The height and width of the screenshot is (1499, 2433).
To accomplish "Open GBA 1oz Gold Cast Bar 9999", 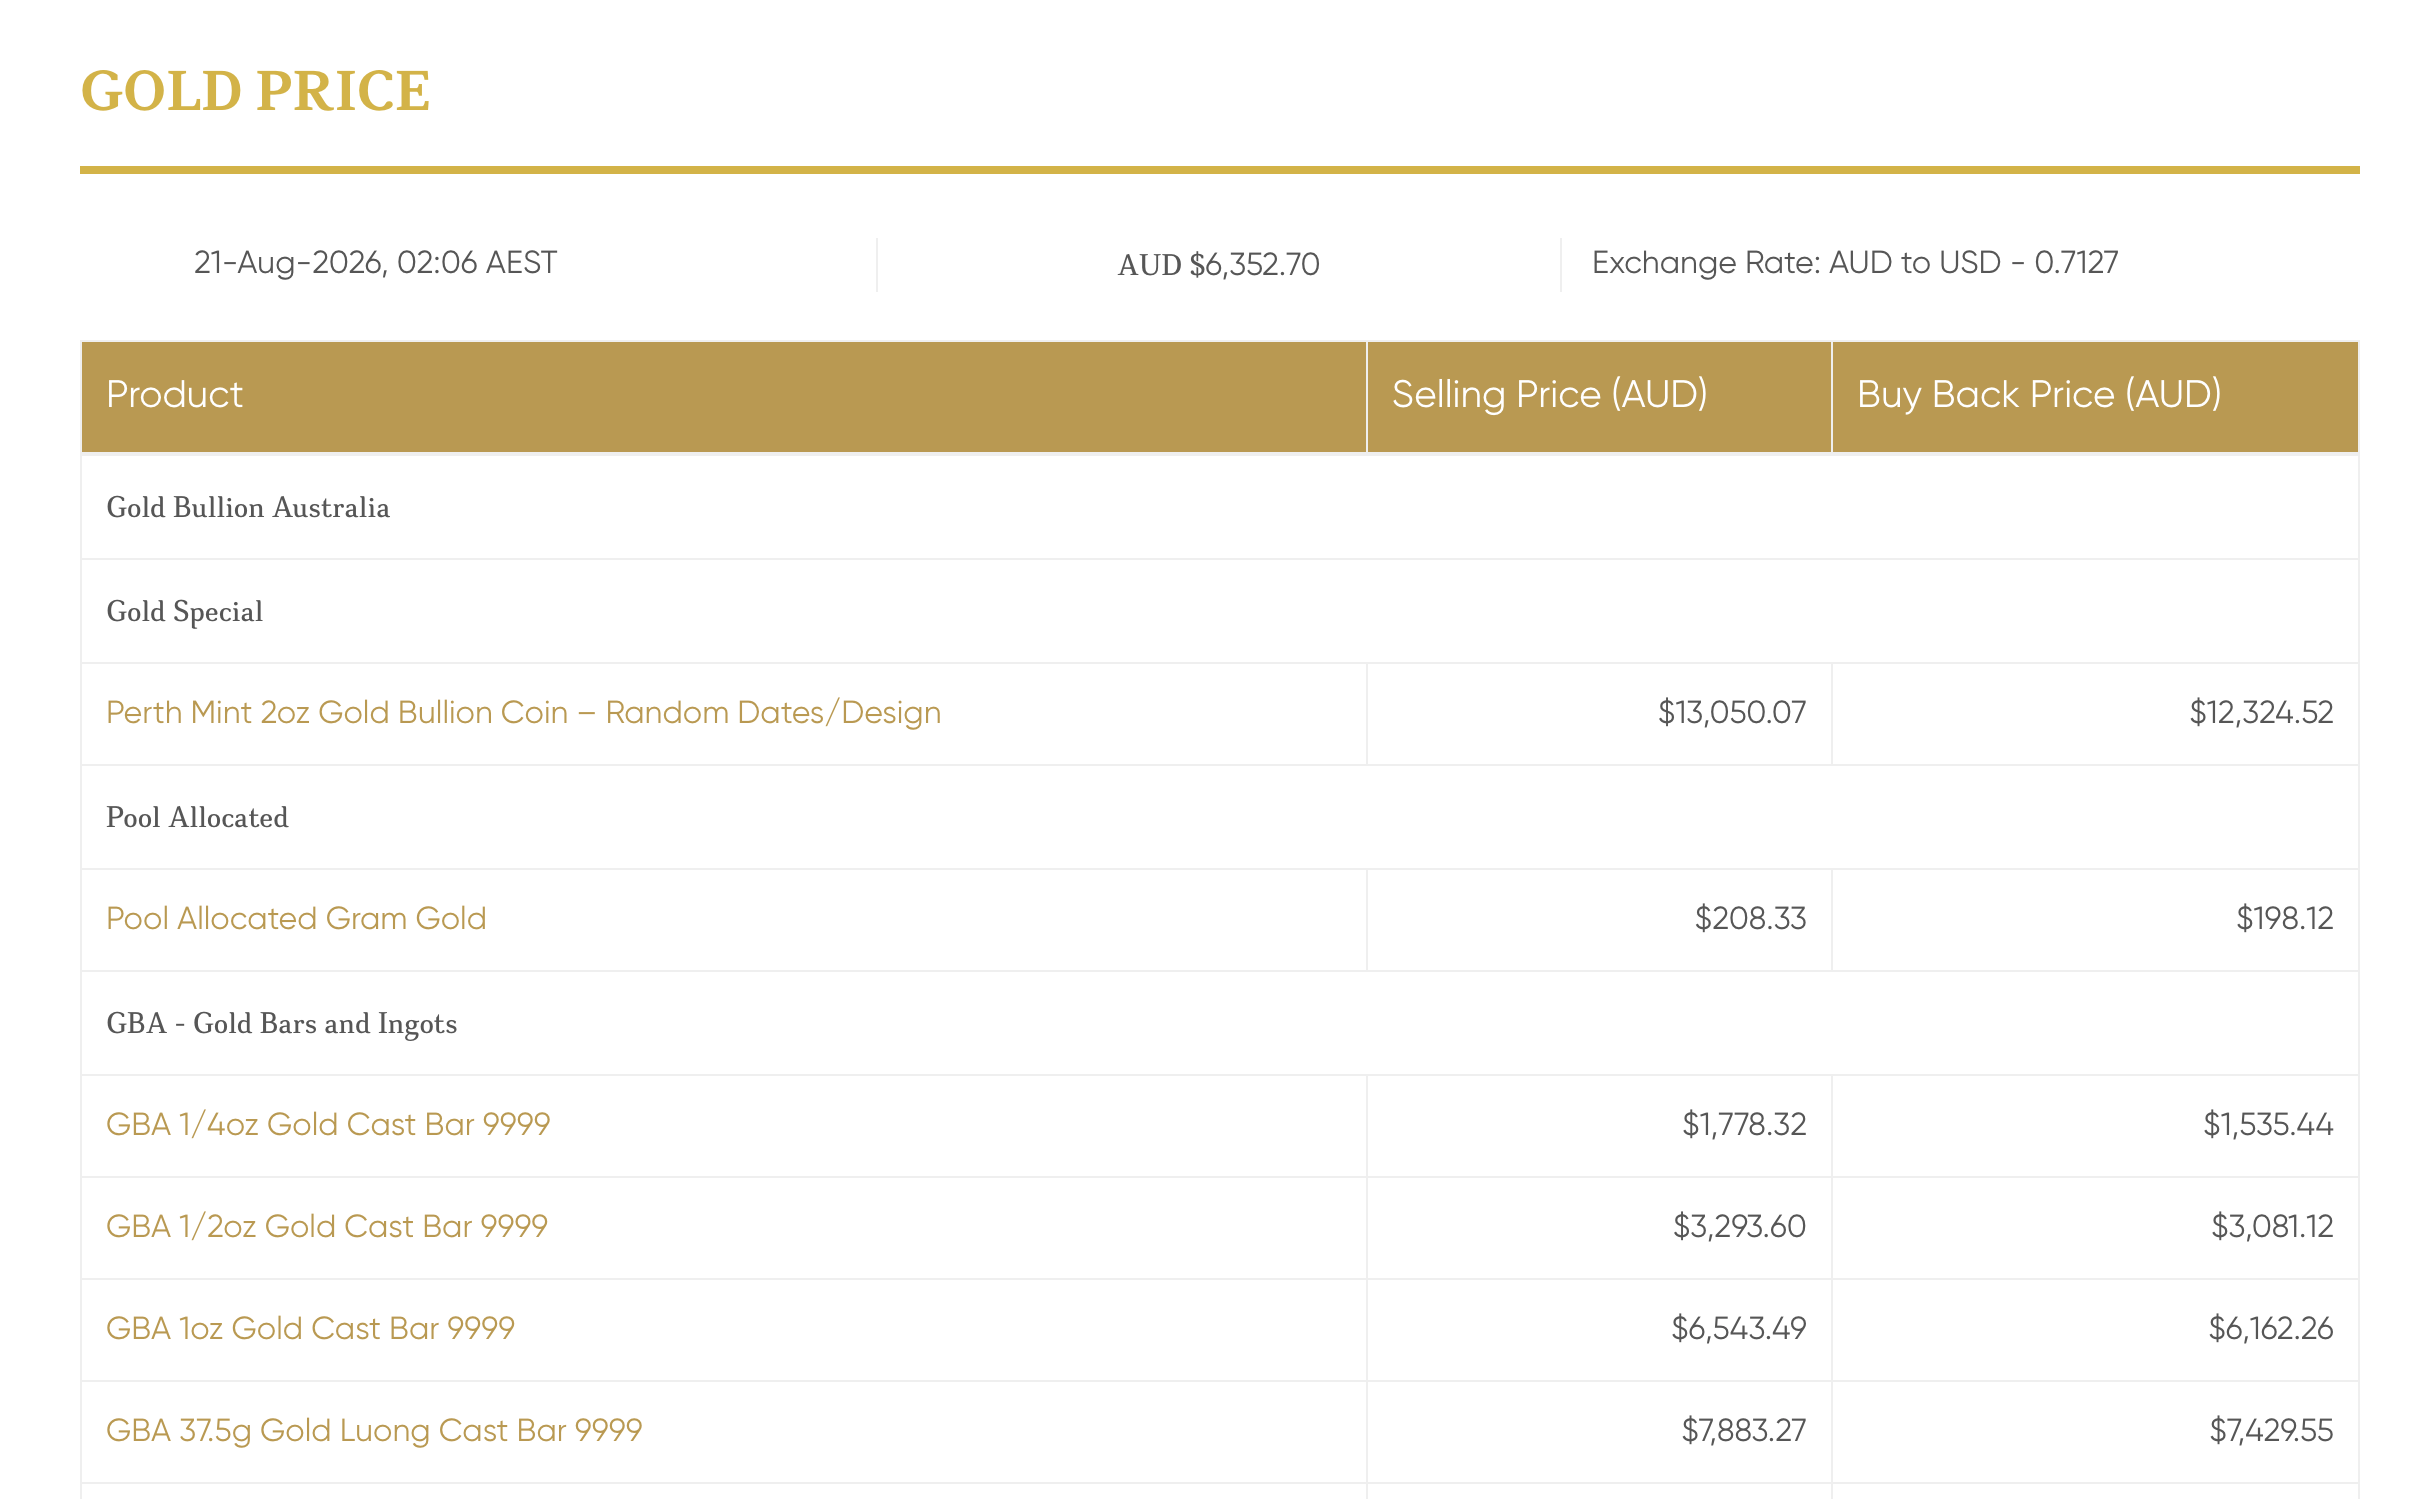I will pos(310,1329).
